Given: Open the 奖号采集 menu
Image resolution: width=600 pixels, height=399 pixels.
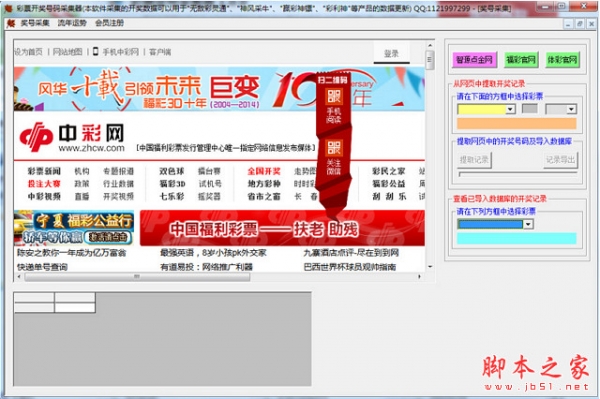Looking at the screenshot, I should pyautogui.click(x=35, y=23).
